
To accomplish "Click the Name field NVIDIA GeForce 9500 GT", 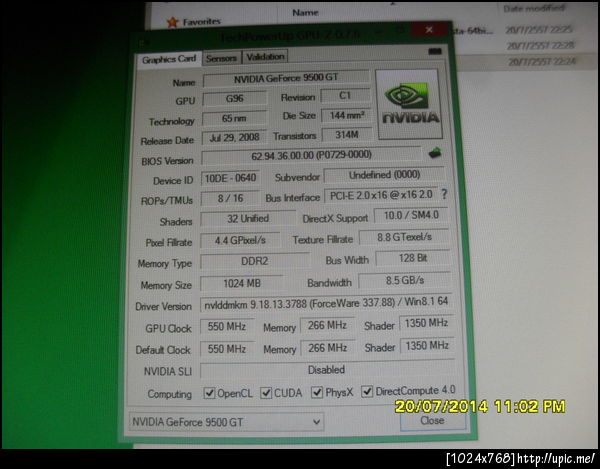I will [286, 78].
